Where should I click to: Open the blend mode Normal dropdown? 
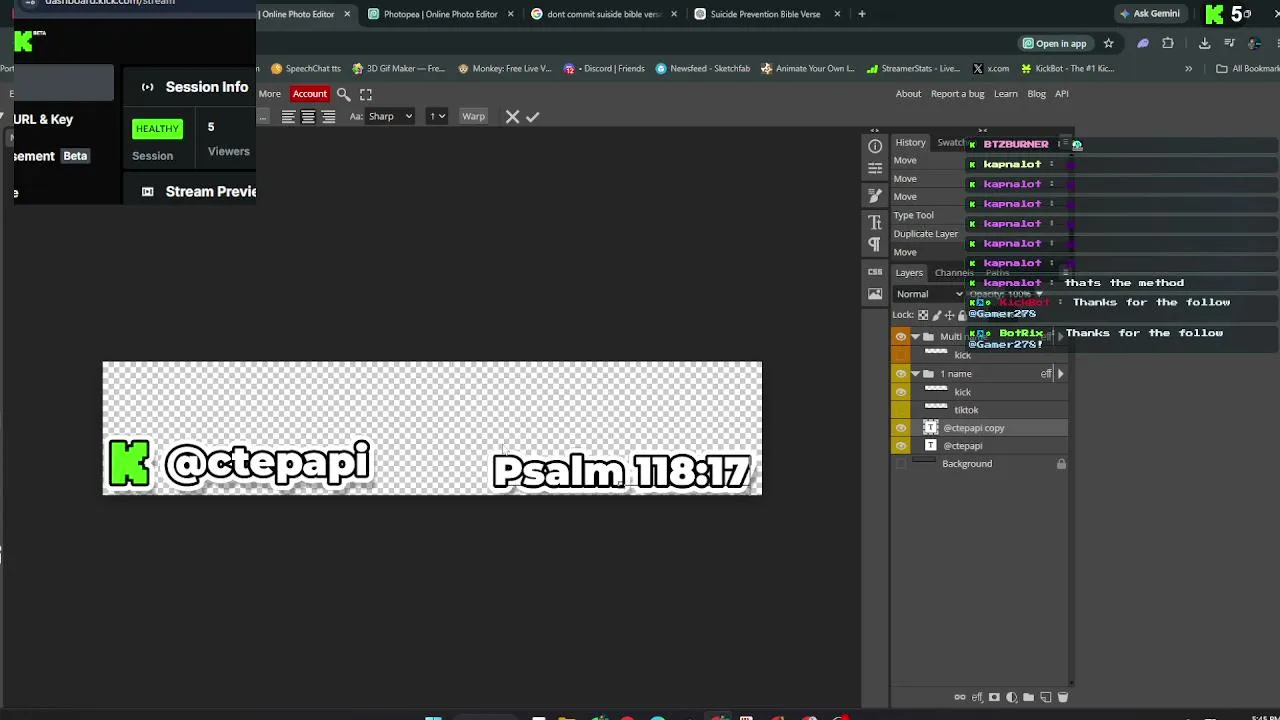pyautogui.click(x=929, y=294)
